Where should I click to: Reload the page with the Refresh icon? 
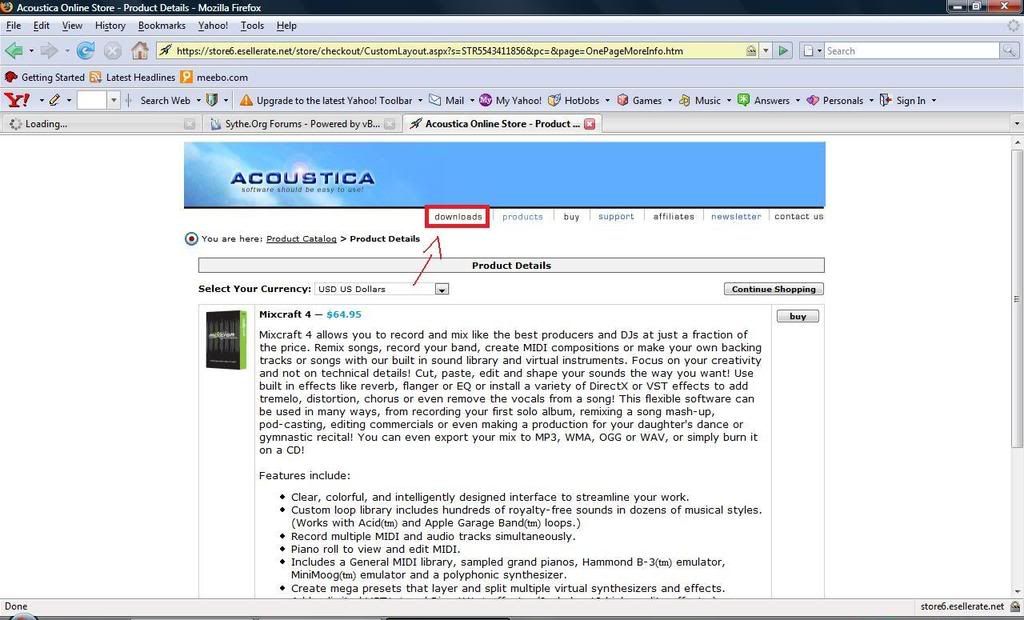86,50
